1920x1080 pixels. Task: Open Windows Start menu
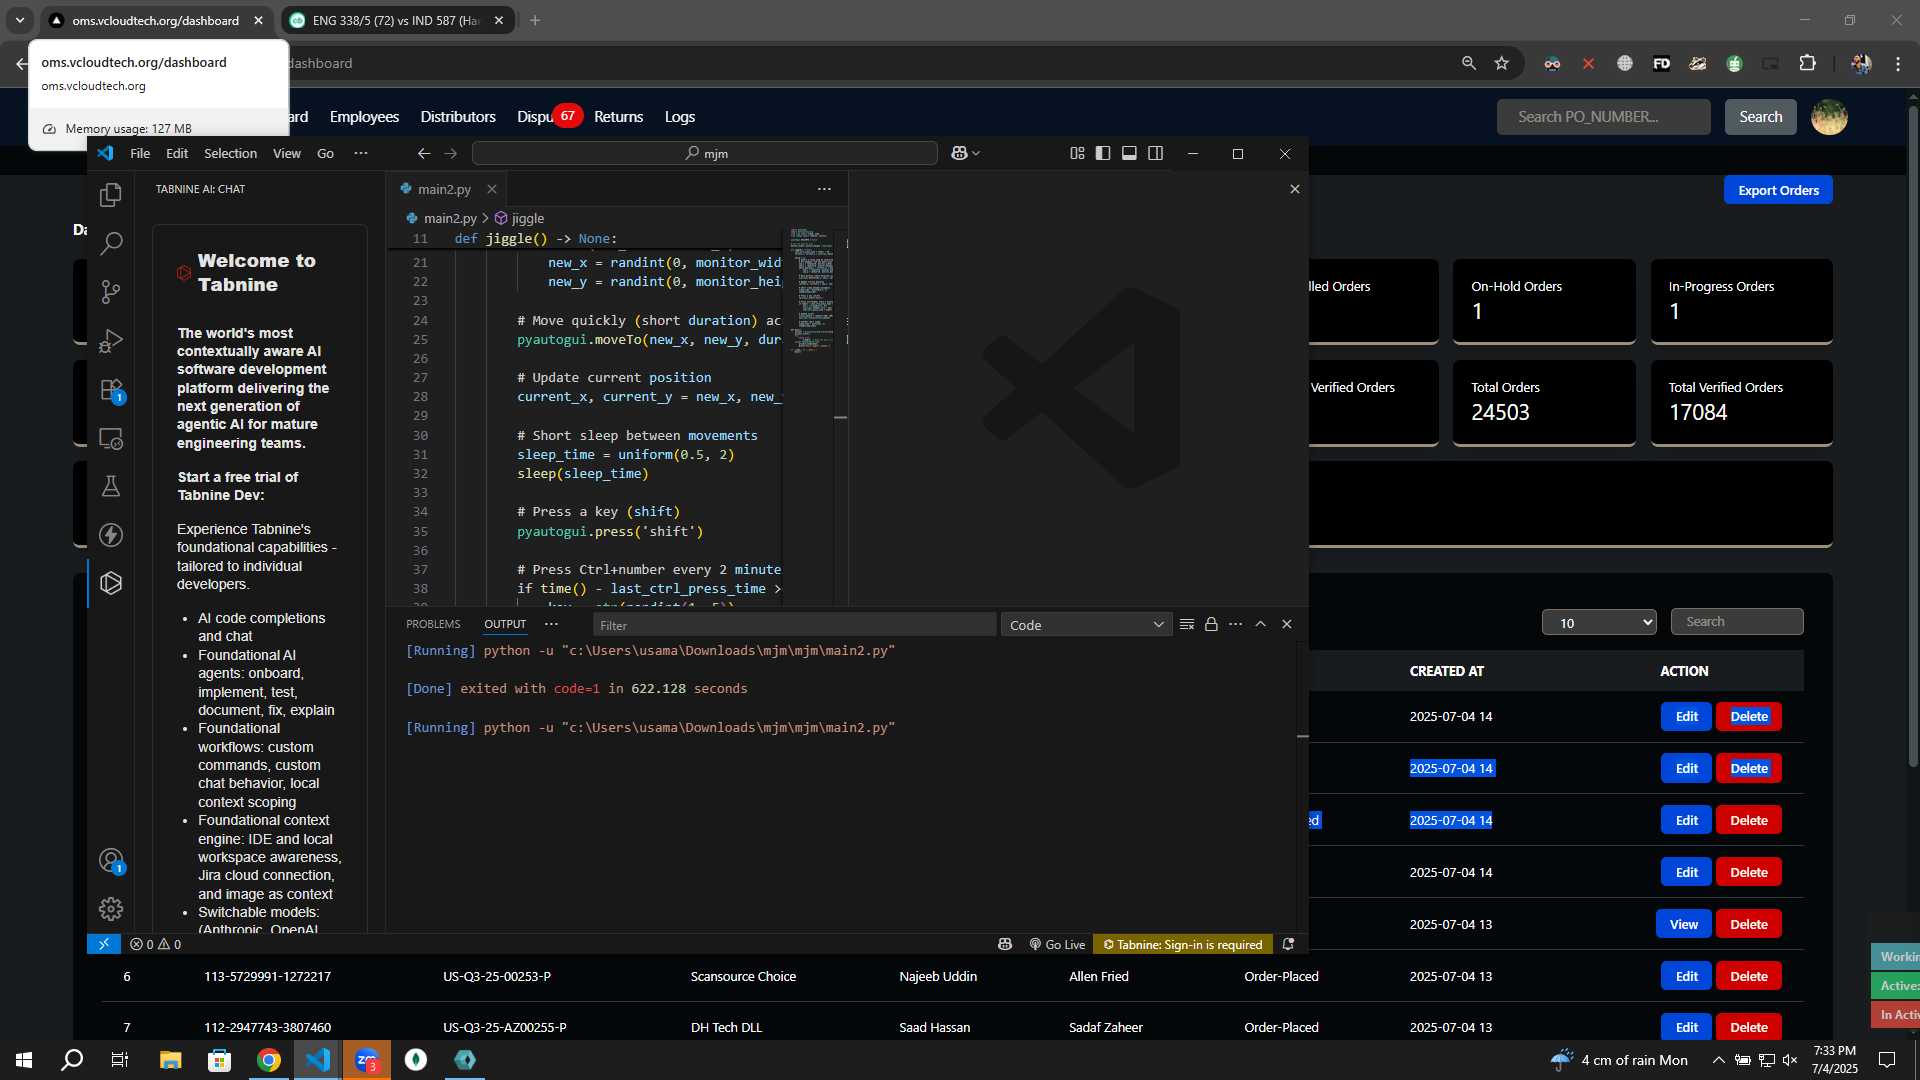(x=24, y=1060)
